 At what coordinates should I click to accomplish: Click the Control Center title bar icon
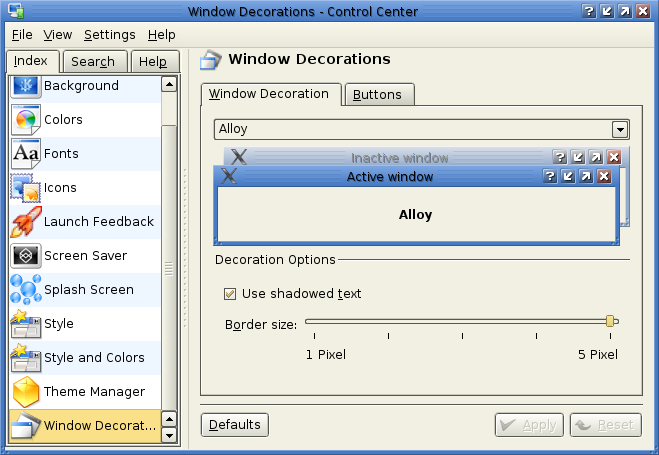click(16, 11)
